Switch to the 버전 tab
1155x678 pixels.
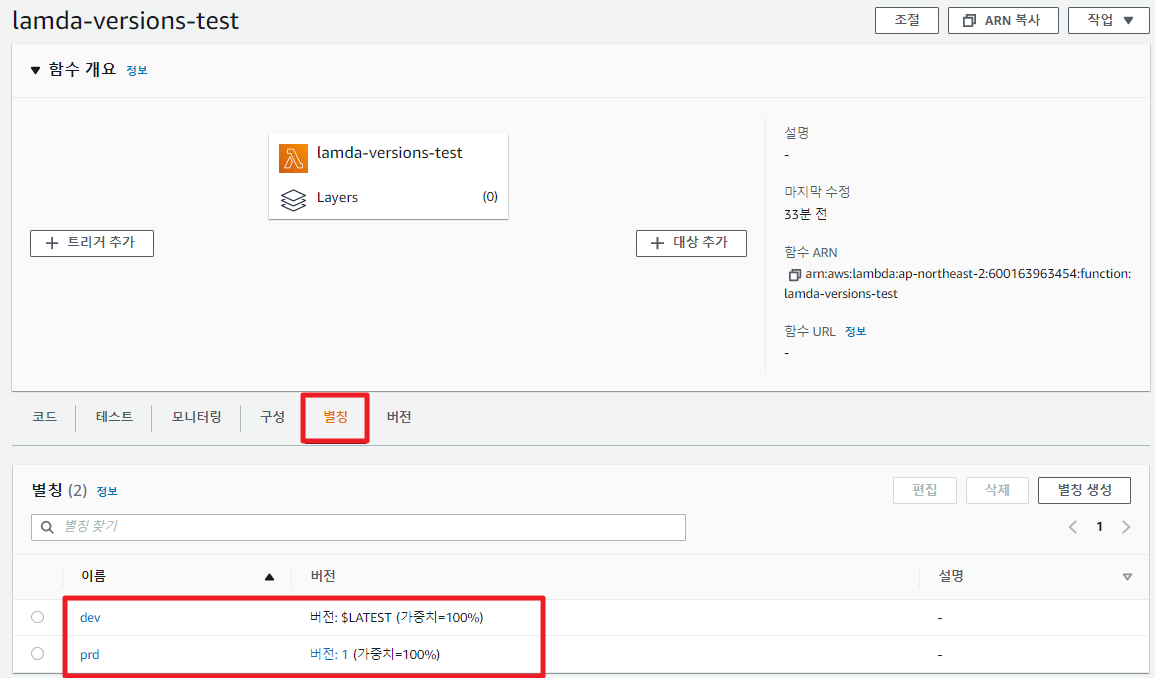(x=399, y=417)
